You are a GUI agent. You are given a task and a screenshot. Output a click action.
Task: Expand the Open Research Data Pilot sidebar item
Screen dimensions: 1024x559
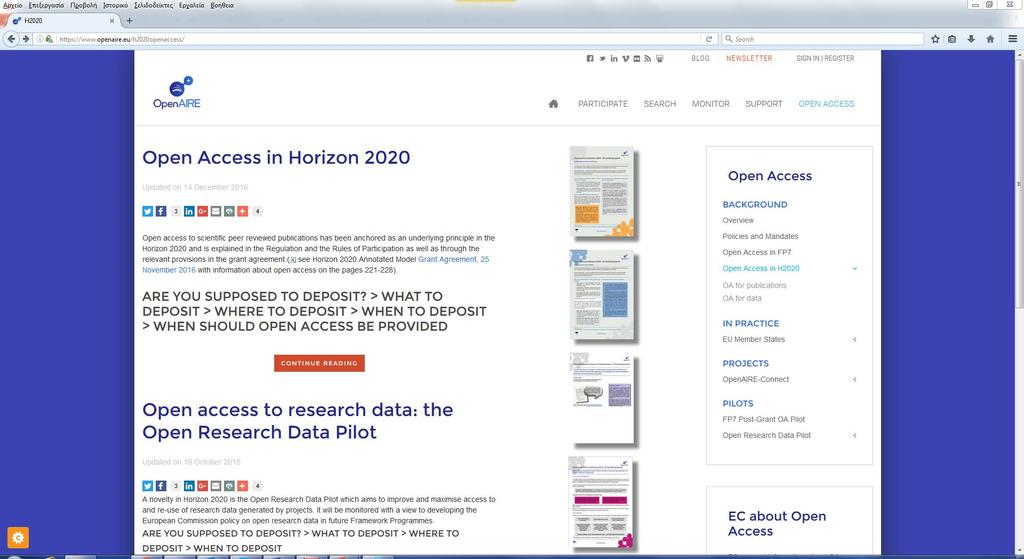854,436
